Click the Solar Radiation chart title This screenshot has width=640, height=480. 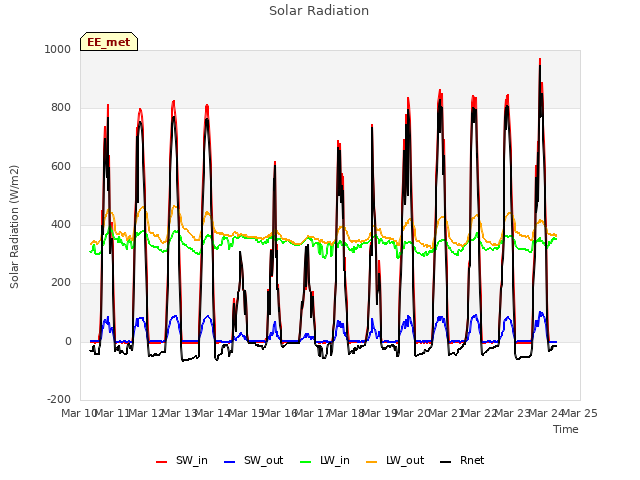[x=319, y=11]
